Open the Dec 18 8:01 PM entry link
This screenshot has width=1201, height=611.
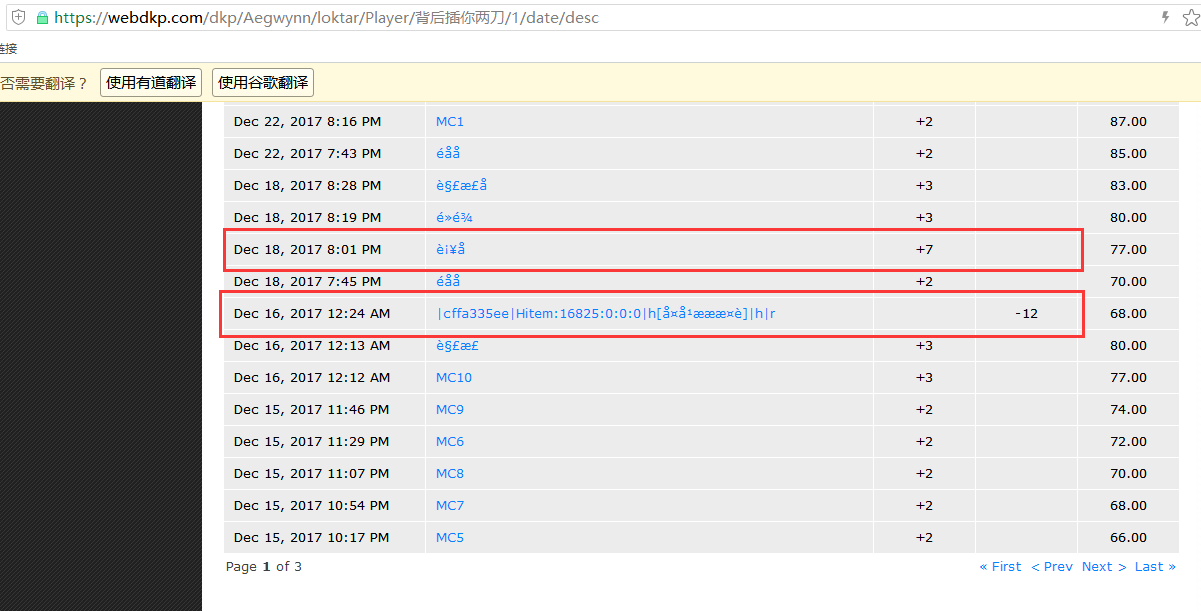pyautogui.click(x=450, y=250)
